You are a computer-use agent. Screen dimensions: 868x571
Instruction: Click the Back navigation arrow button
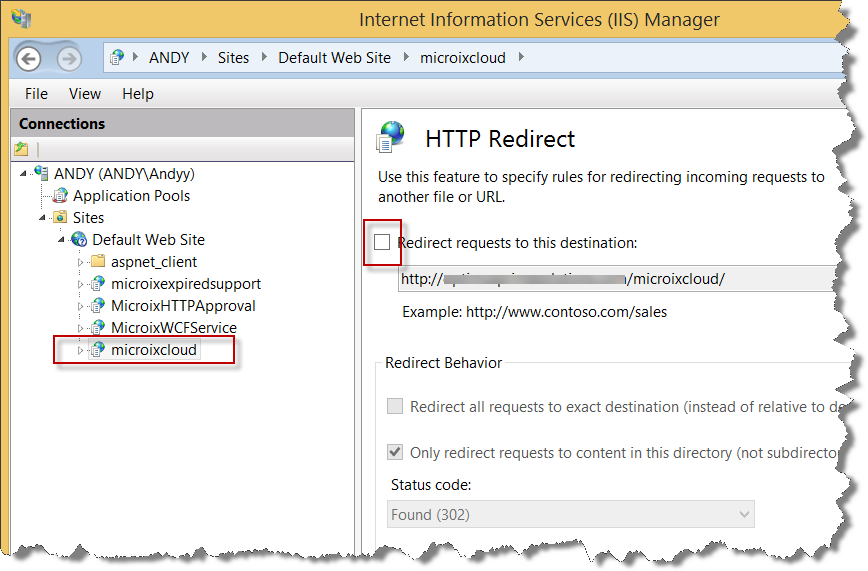coord(29,58)
